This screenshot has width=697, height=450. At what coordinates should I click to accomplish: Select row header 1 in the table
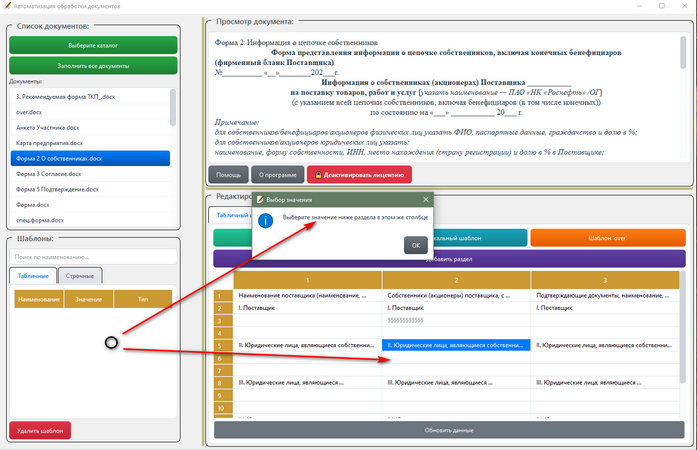pyautogui.click(x=223, y=296)
